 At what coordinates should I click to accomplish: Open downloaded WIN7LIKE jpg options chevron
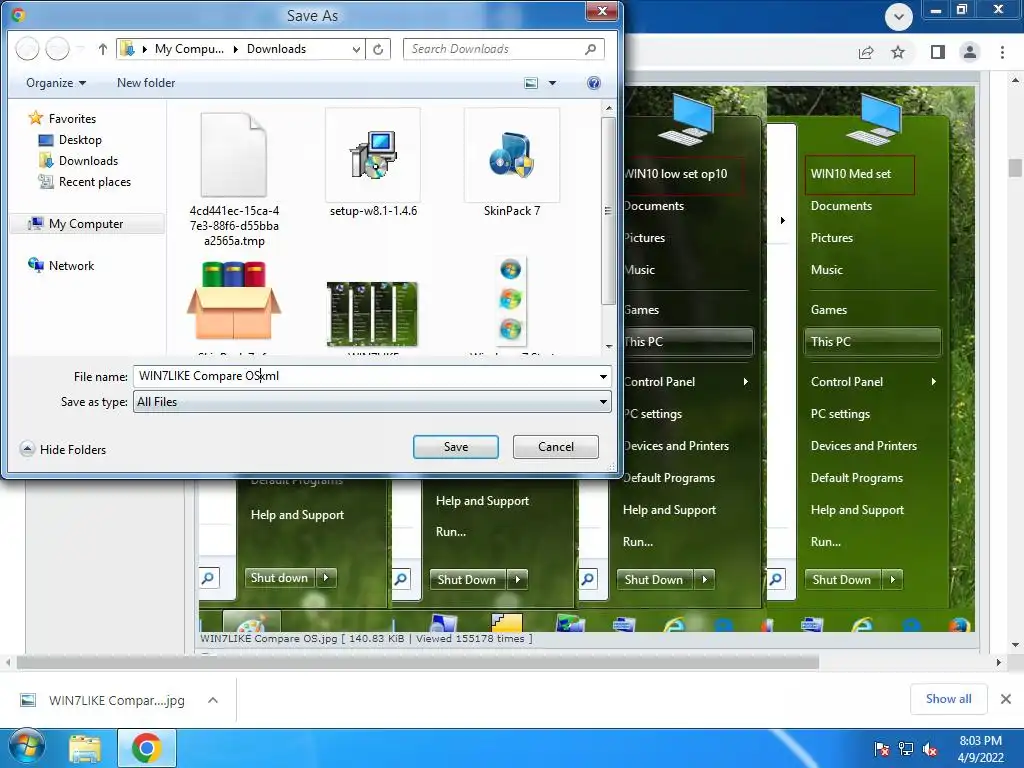point(213,700)
